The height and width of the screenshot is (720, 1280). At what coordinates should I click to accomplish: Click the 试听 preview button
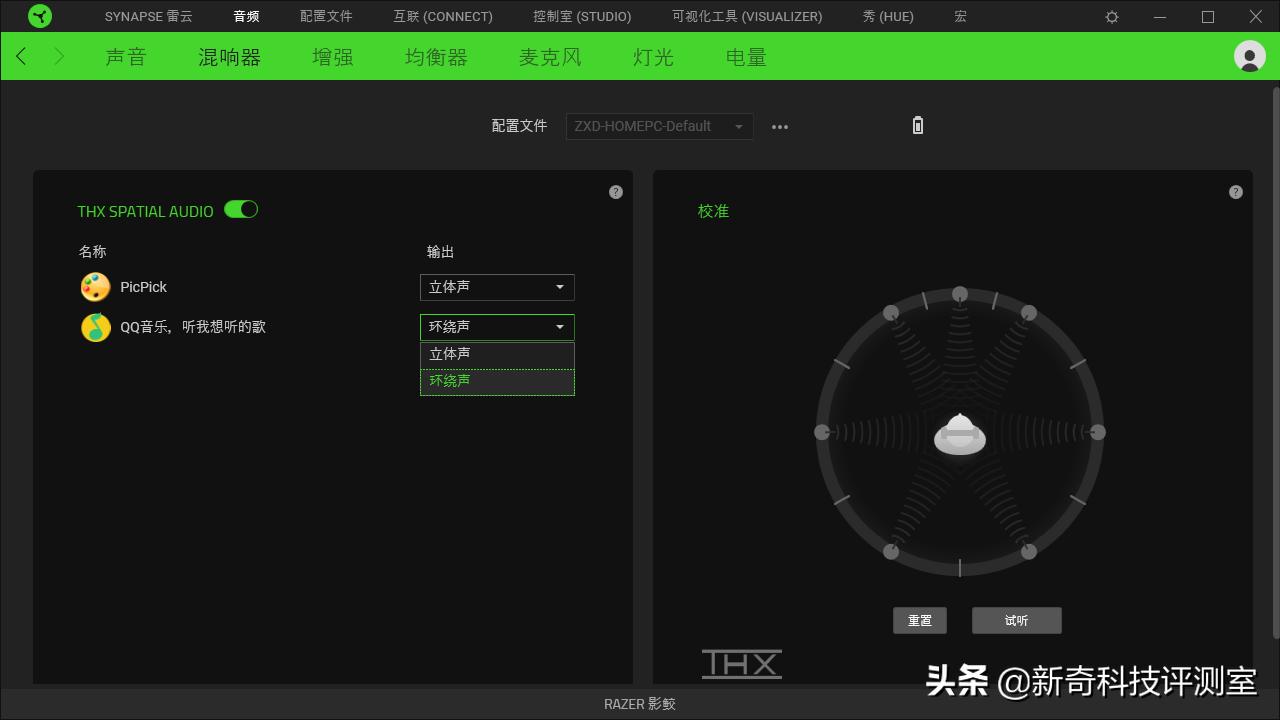(1016, 620)
